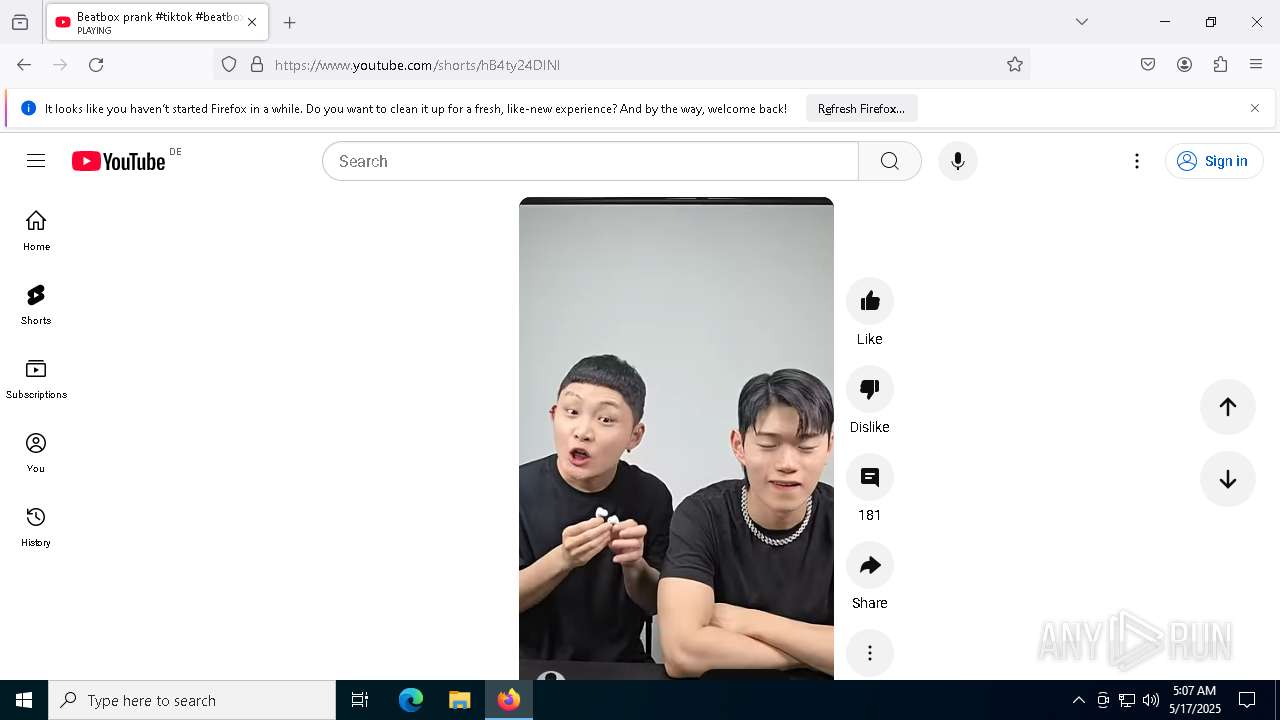Open a new Firefox tab
The height and width of the screenshot is (720, 1280).
[x=290, y=22]
